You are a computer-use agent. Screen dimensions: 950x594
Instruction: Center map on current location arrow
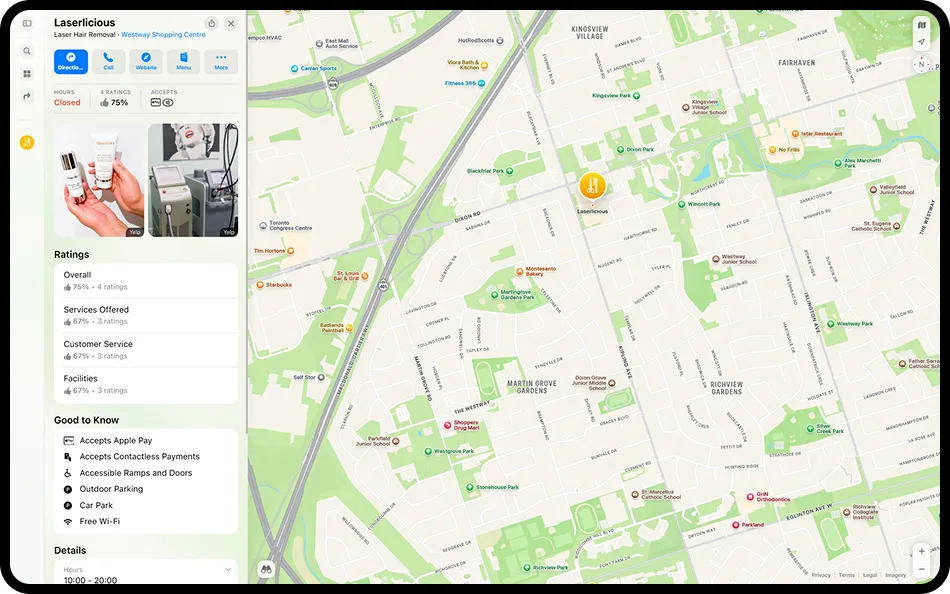[x=922, y=42]
